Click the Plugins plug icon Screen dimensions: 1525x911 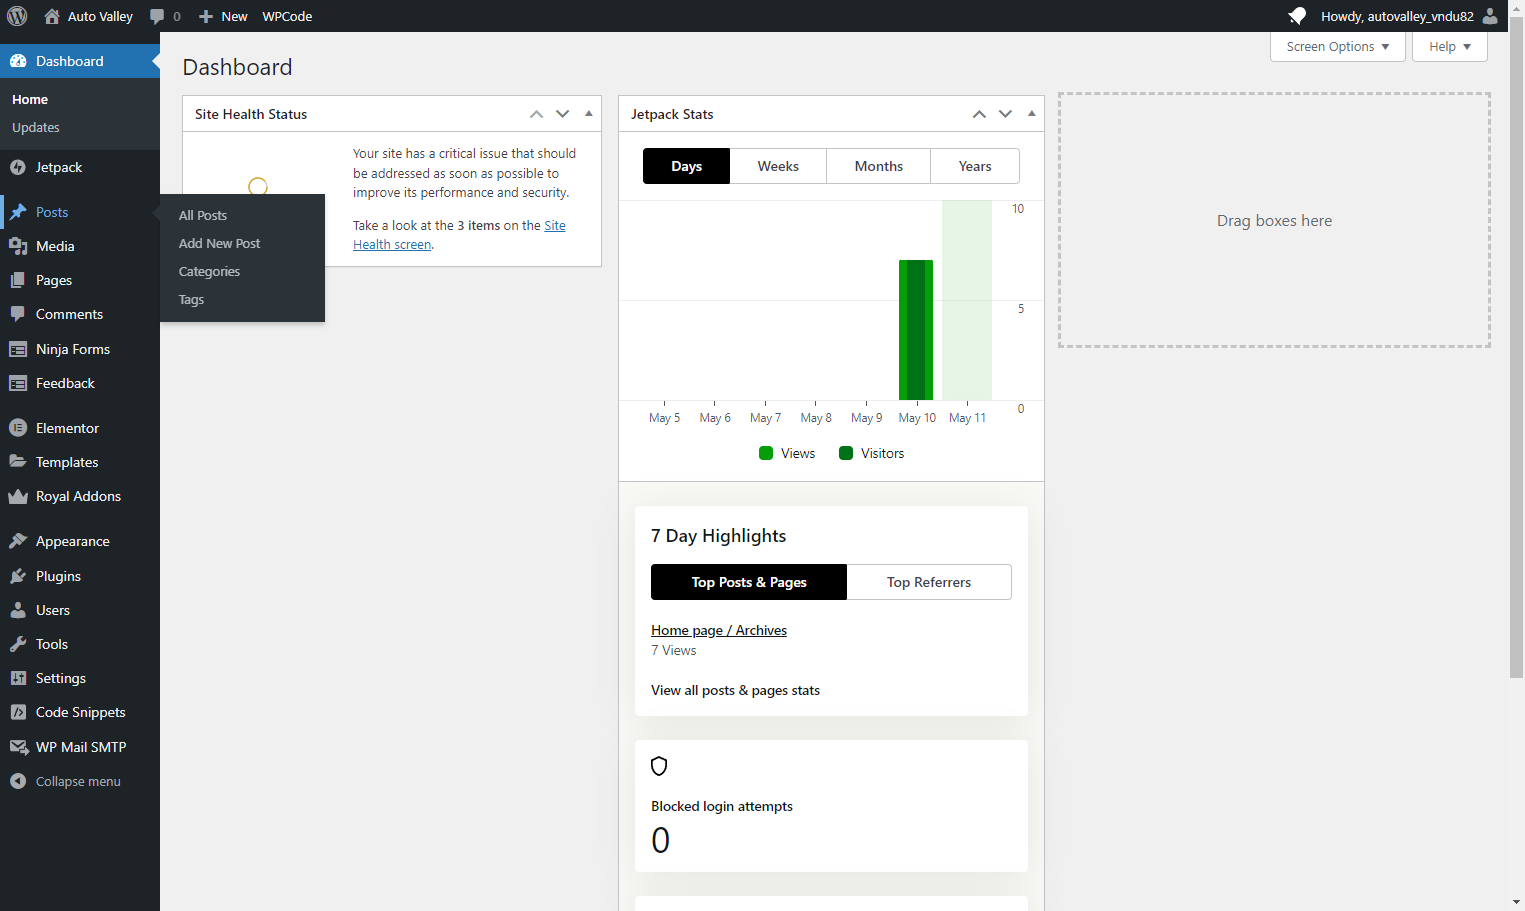[18, 576]
